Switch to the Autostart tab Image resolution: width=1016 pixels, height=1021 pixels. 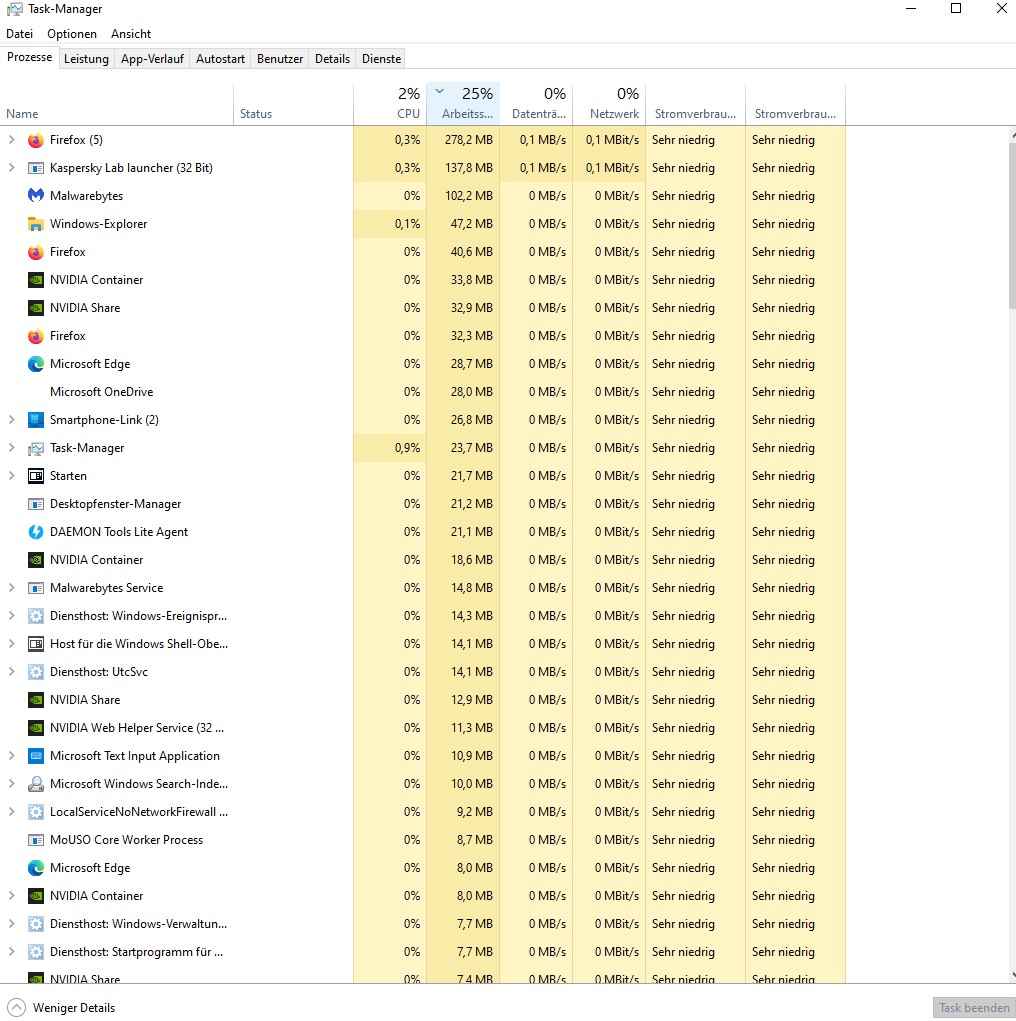pos(220,59)
